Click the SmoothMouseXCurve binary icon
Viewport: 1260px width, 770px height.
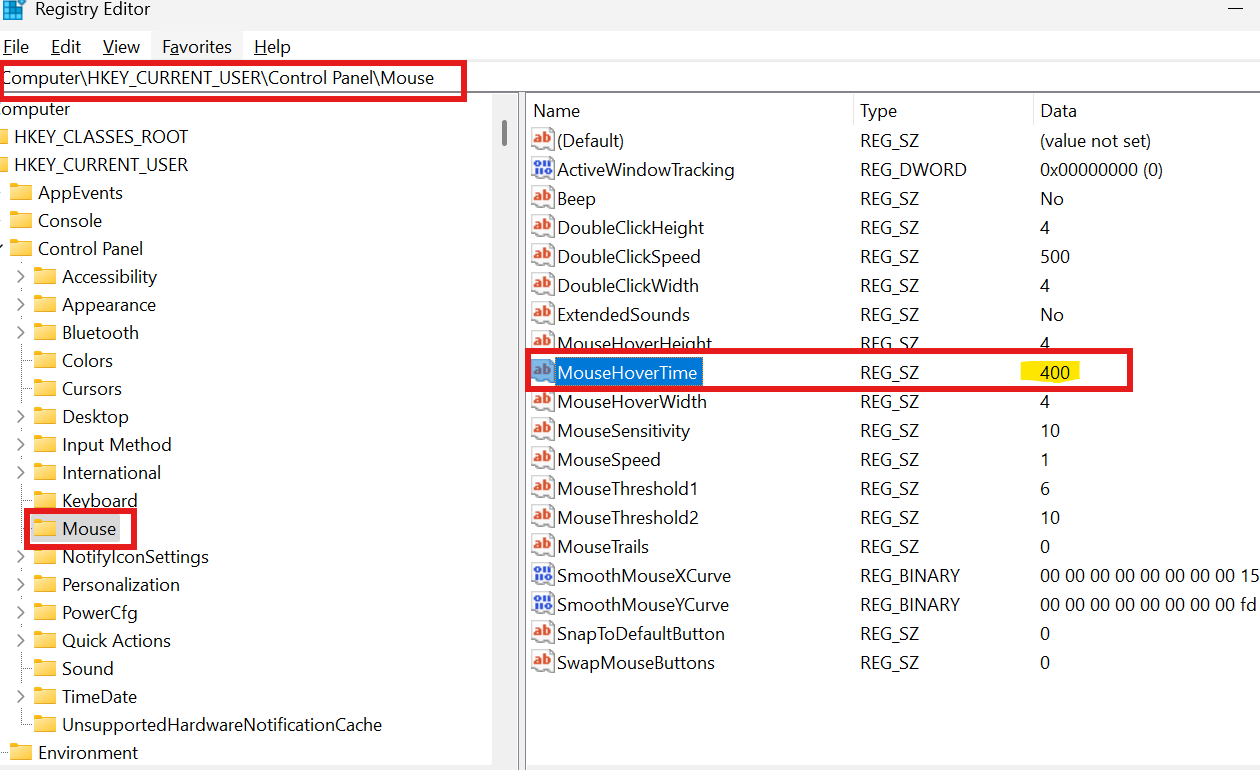(x=543, y=575)
